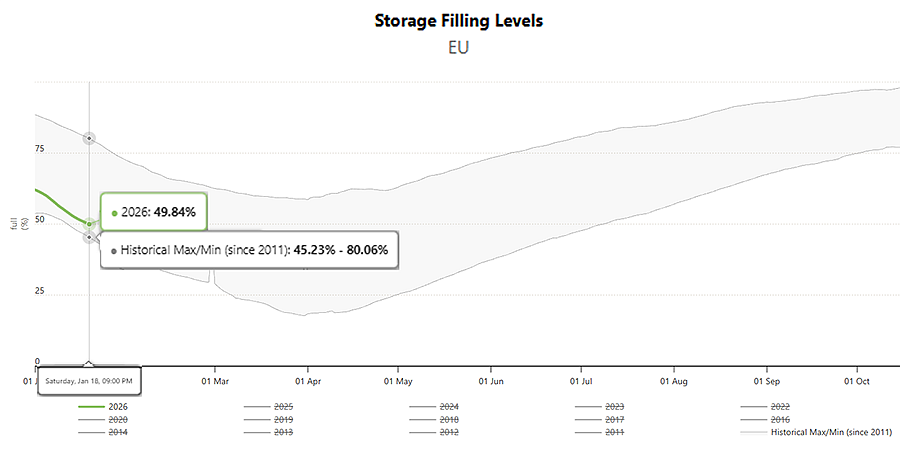Show the 2022 storage line
The width and height of the screenshot is (900, 450).
[x=780, y=407]
